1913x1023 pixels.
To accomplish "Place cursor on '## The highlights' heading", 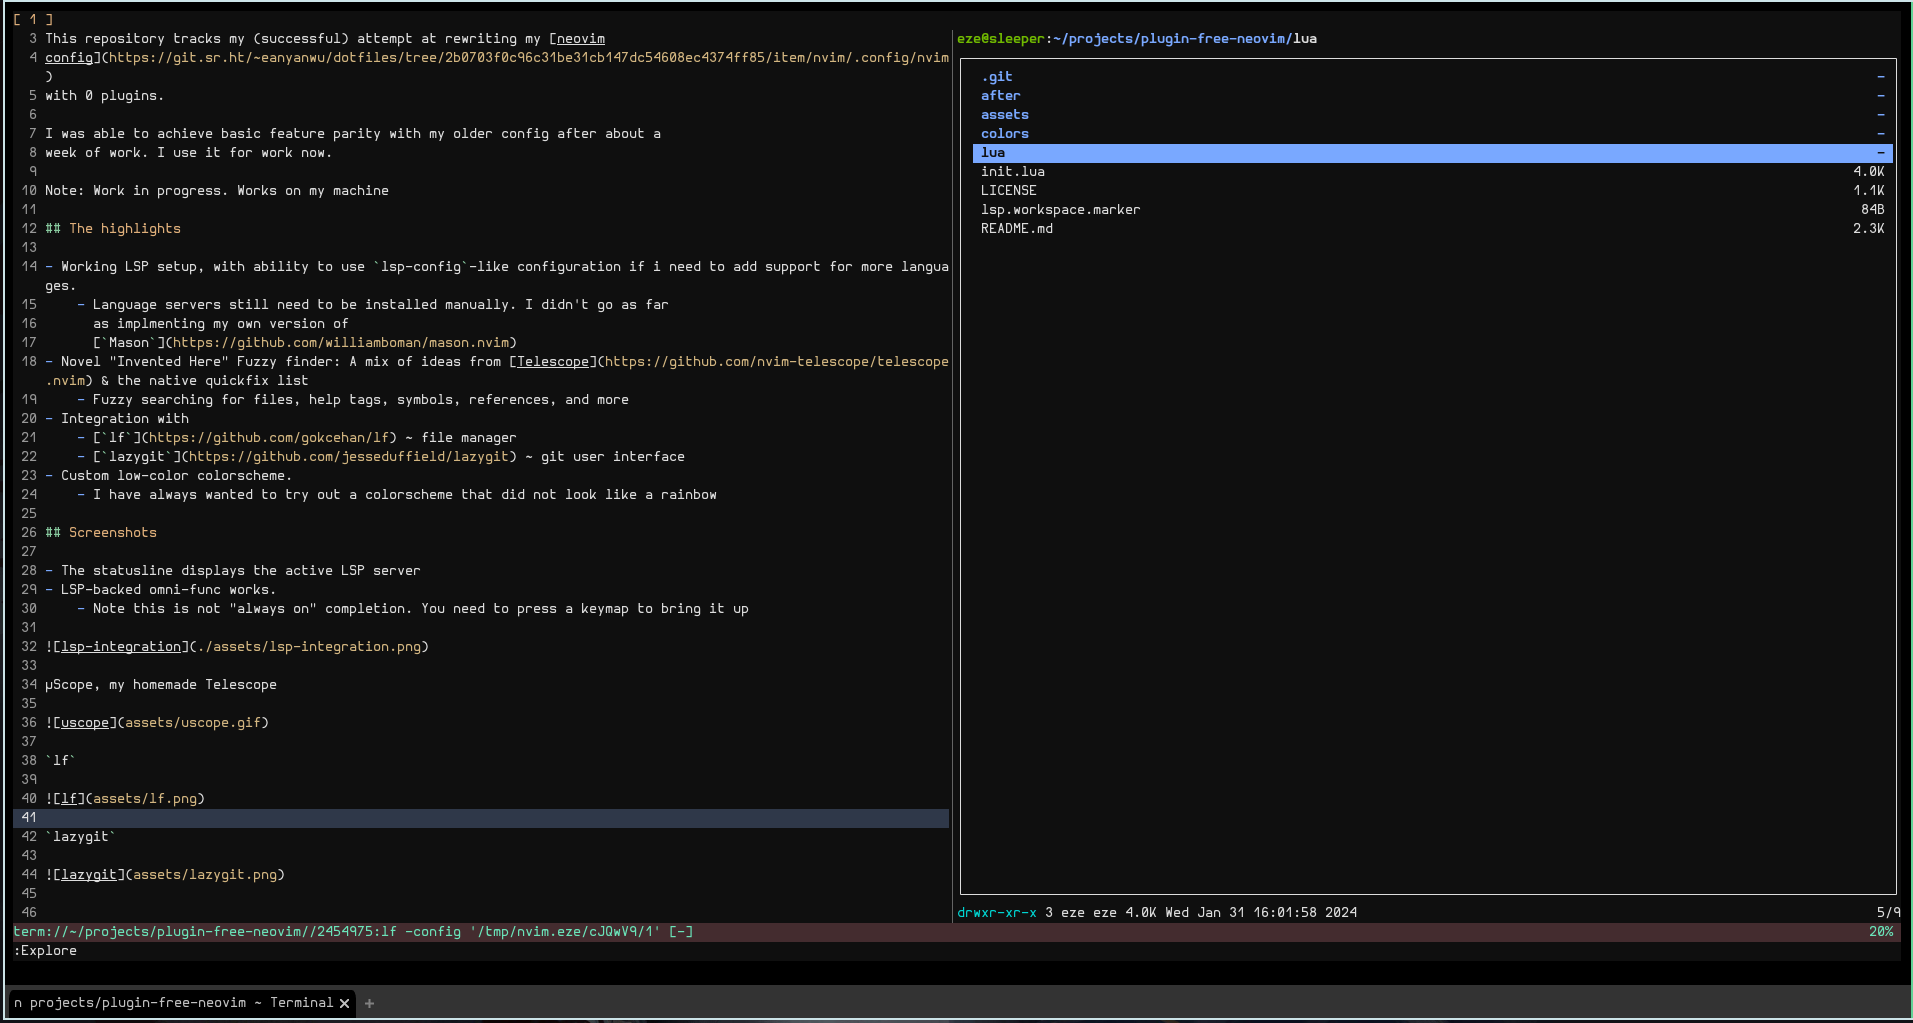I will [x=113, y=229].
